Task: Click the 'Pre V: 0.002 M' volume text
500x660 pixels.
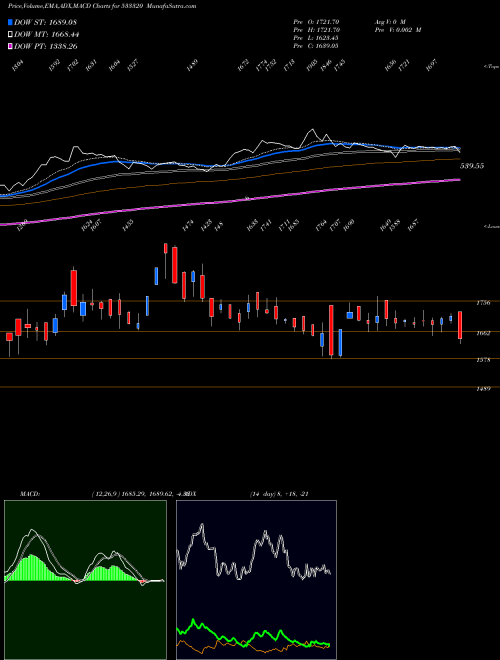Action: tap(398, 29)
